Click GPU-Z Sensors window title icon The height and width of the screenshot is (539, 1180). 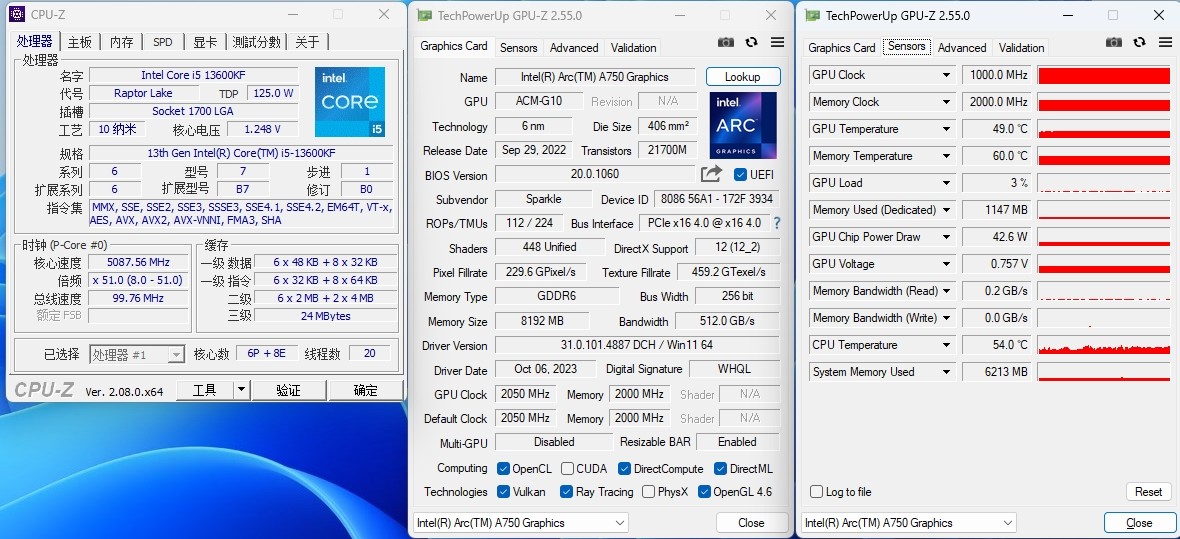812,15
